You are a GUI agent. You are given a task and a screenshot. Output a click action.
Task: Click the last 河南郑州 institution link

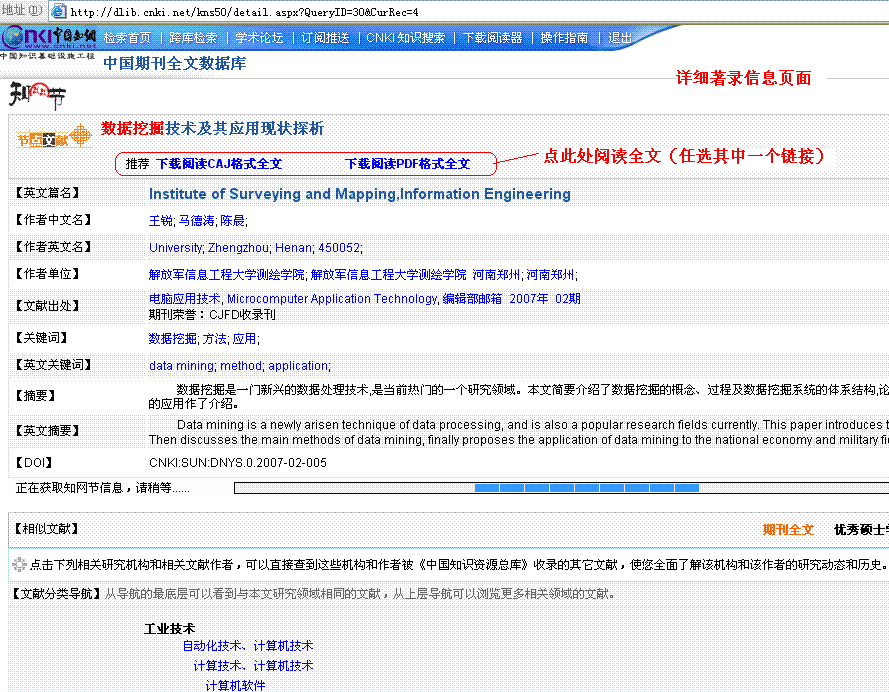pyautogui.click(x=550, y=275)
